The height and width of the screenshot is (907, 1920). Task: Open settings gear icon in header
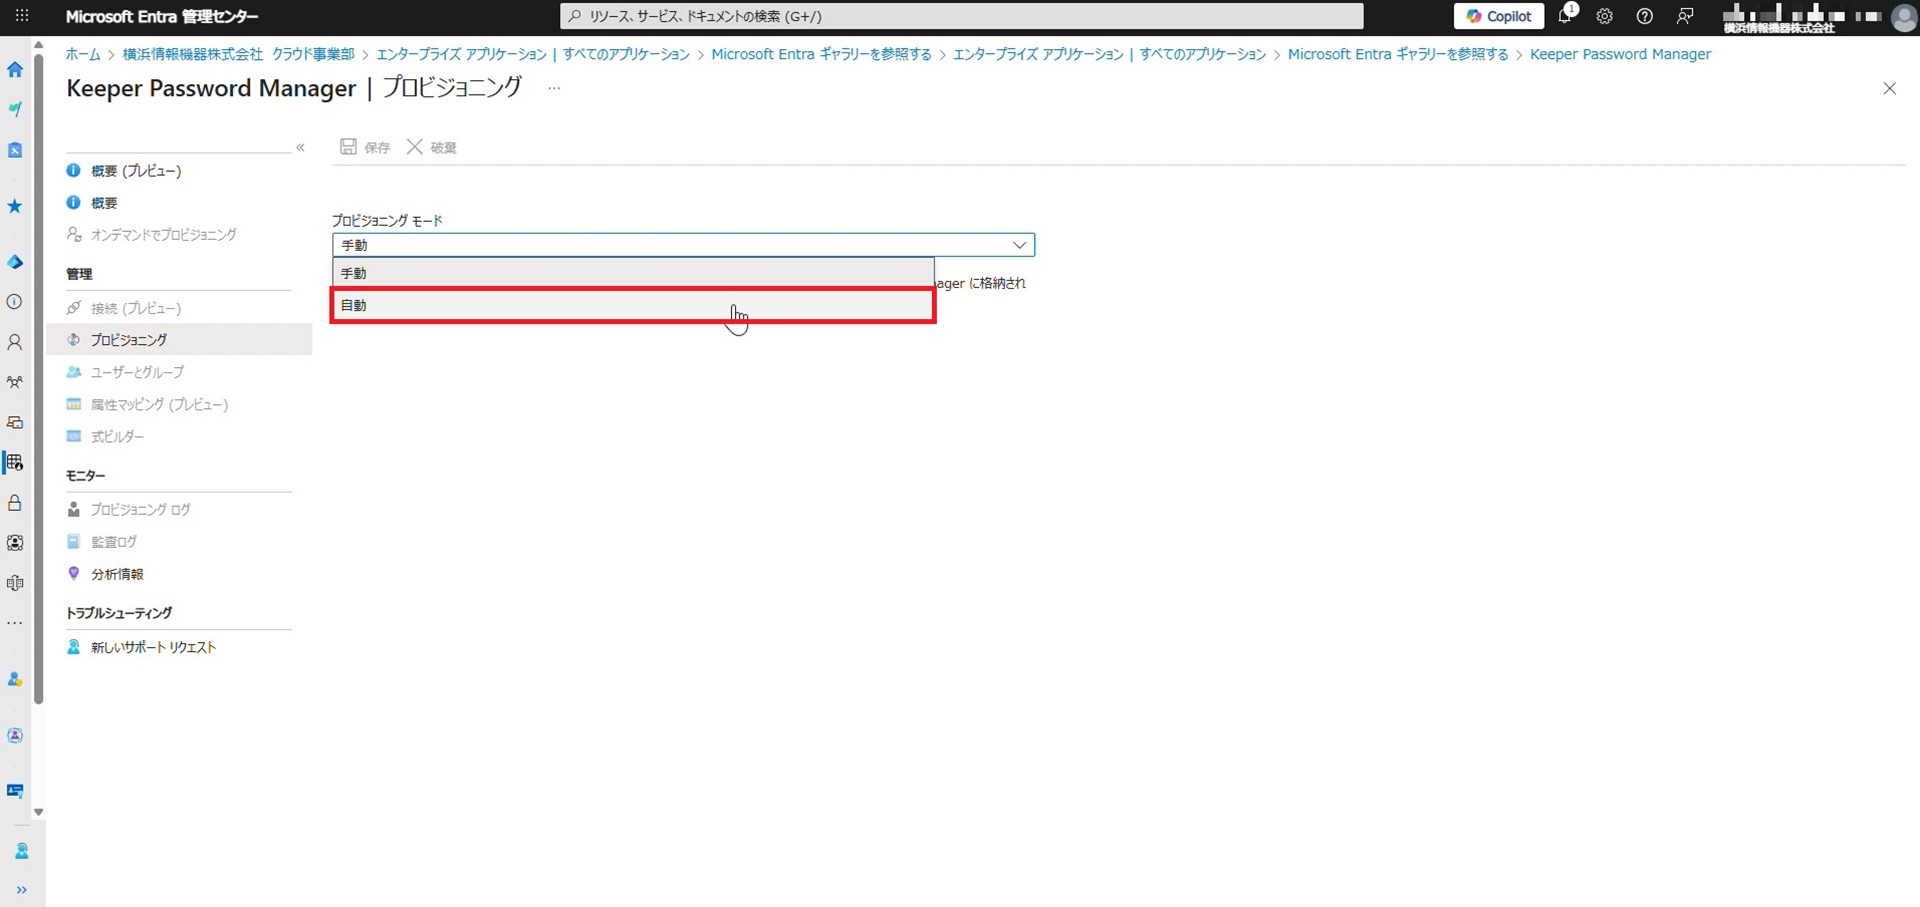tap(1604, 17)
